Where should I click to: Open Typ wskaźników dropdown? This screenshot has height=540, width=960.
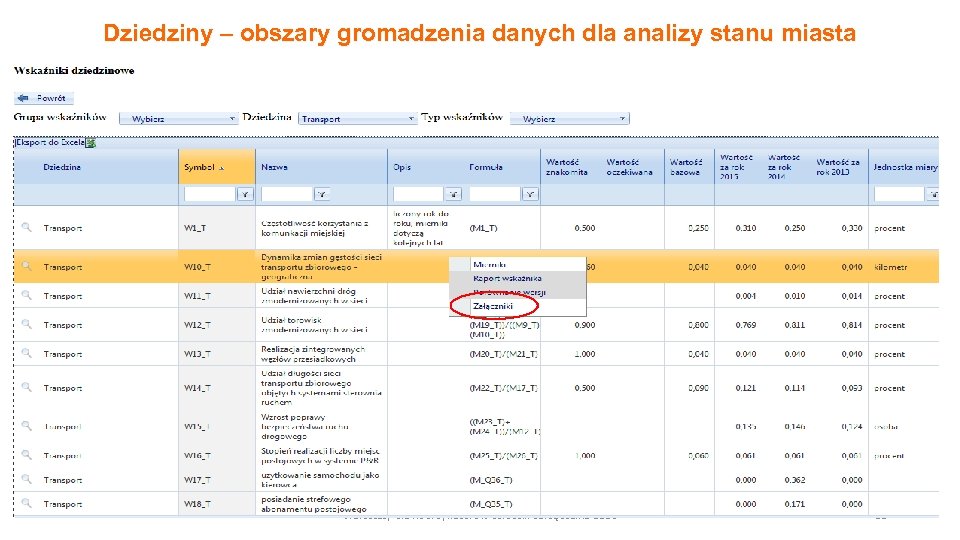(x=569, y=119)
